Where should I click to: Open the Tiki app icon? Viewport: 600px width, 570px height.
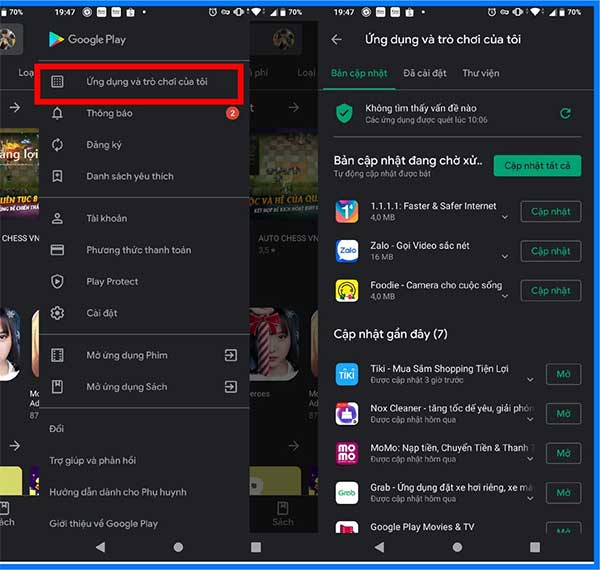pos(347,374)
